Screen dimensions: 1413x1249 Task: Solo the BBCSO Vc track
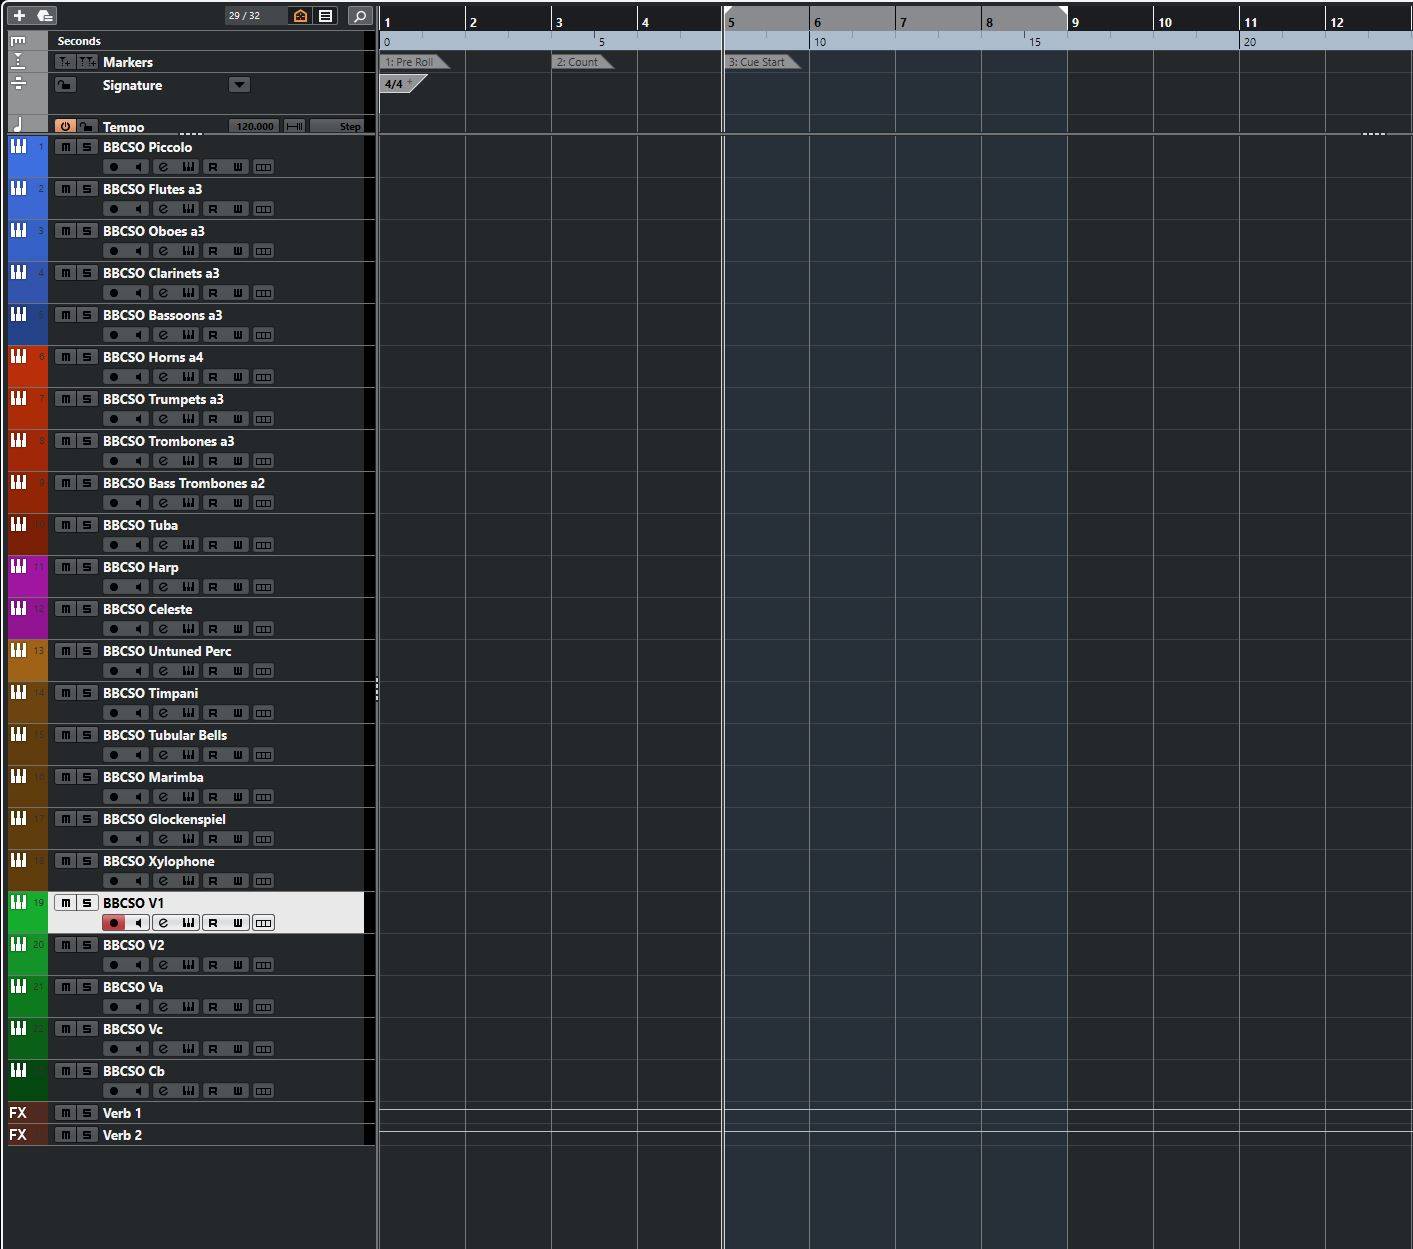click(87, 1029)
